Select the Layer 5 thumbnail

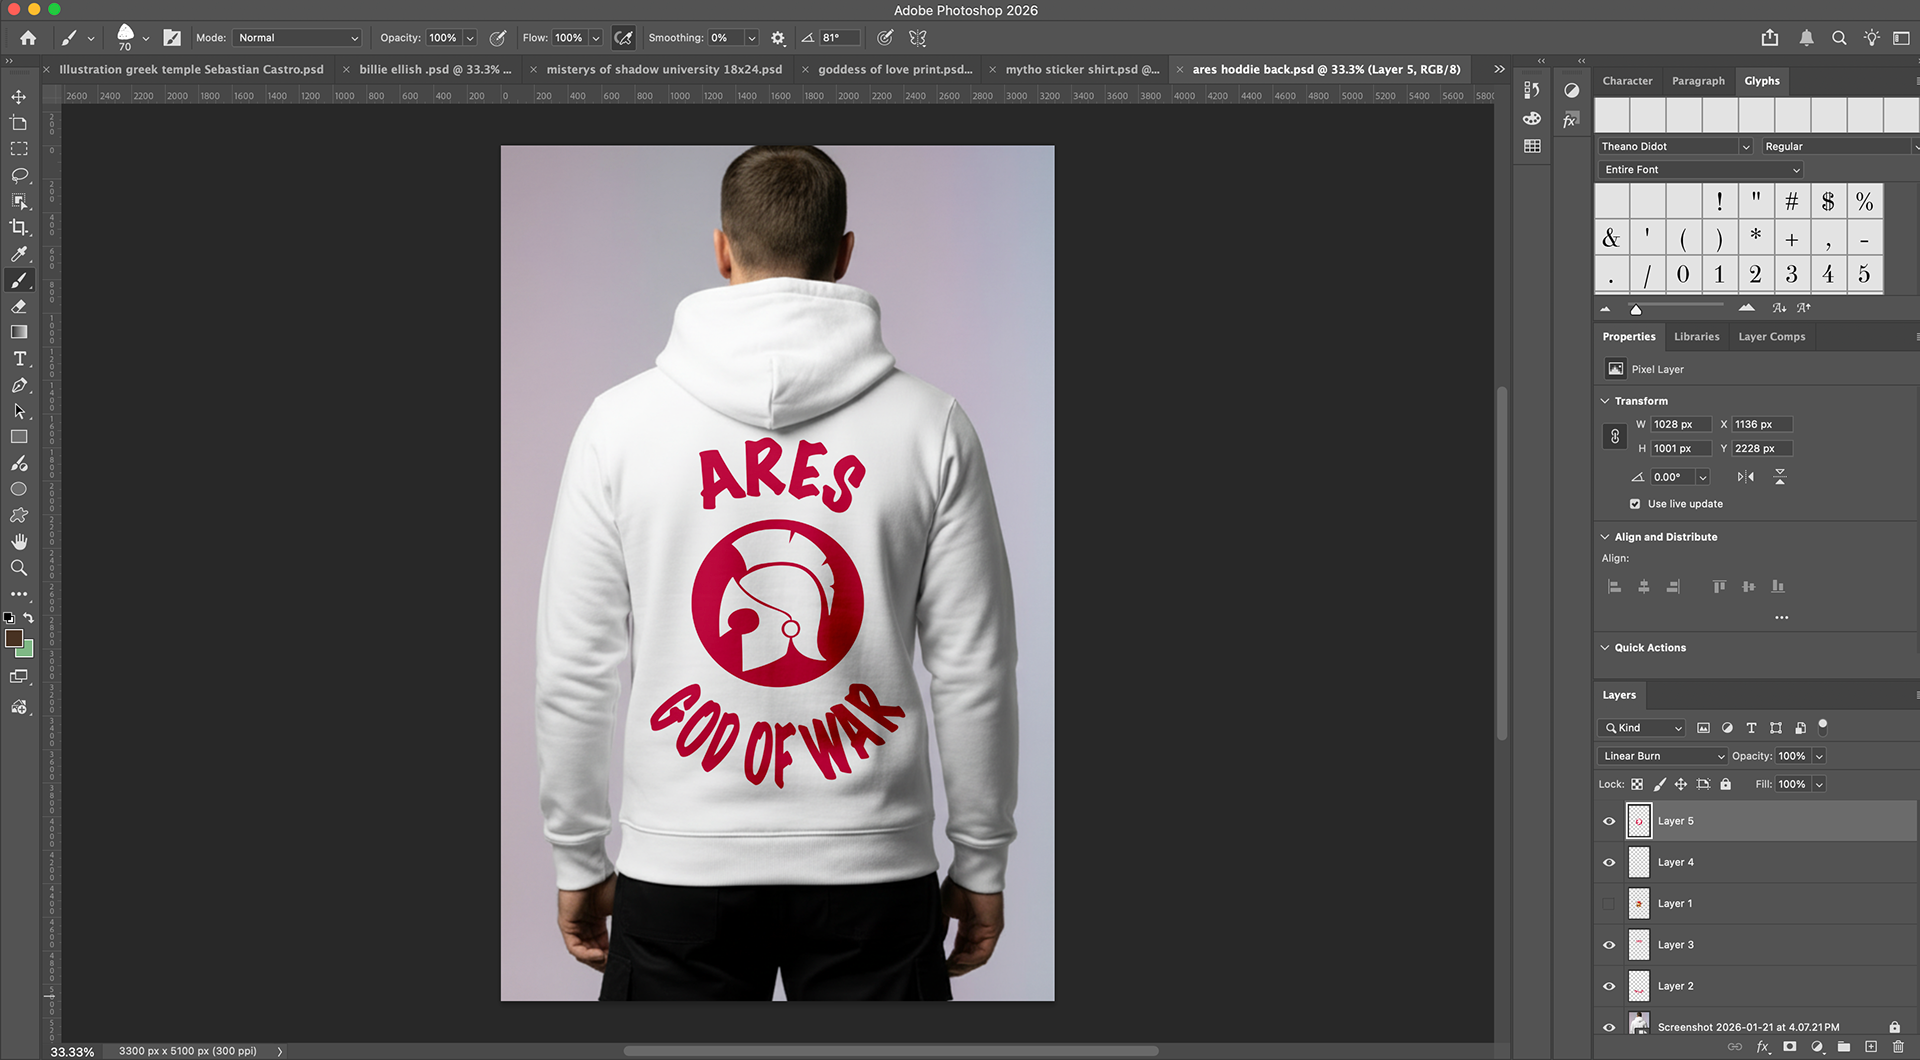[1639, 821]
